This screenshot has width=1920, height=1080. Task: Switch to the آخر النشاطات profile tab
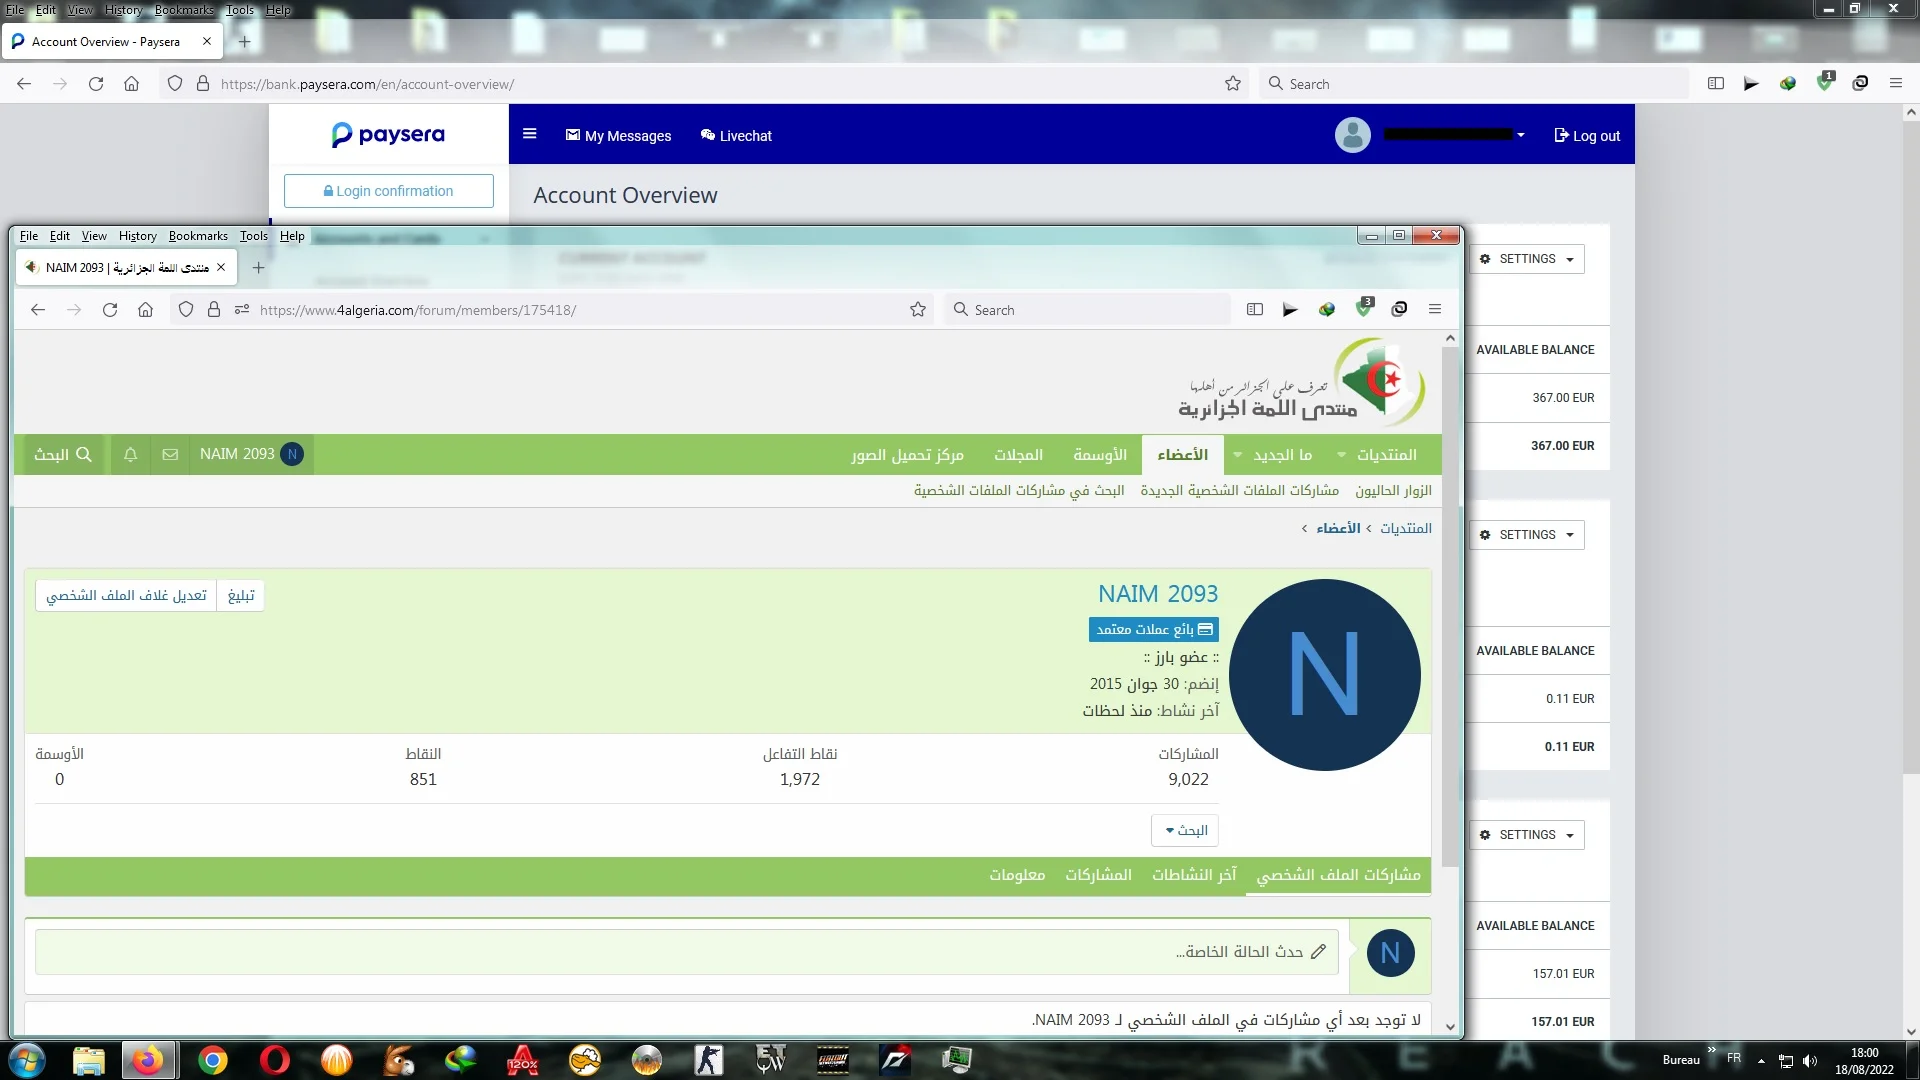click(1194, 875)
